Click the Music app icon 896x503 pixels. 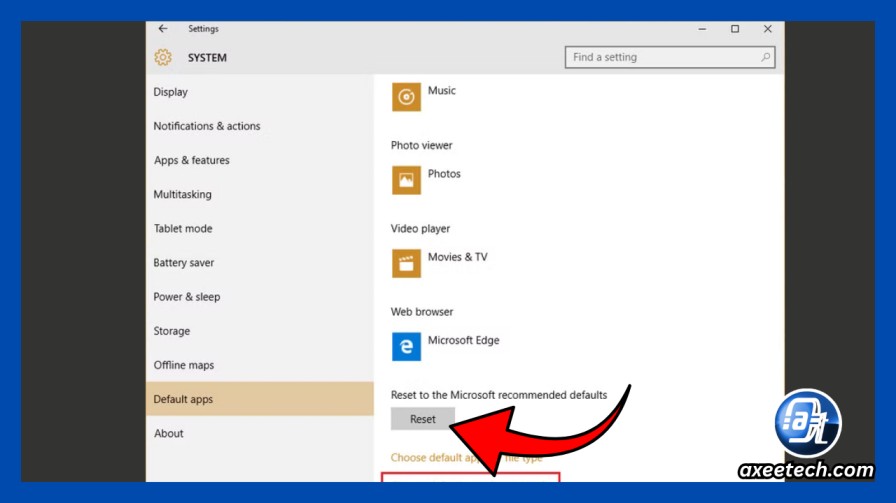tap(406, 97)
